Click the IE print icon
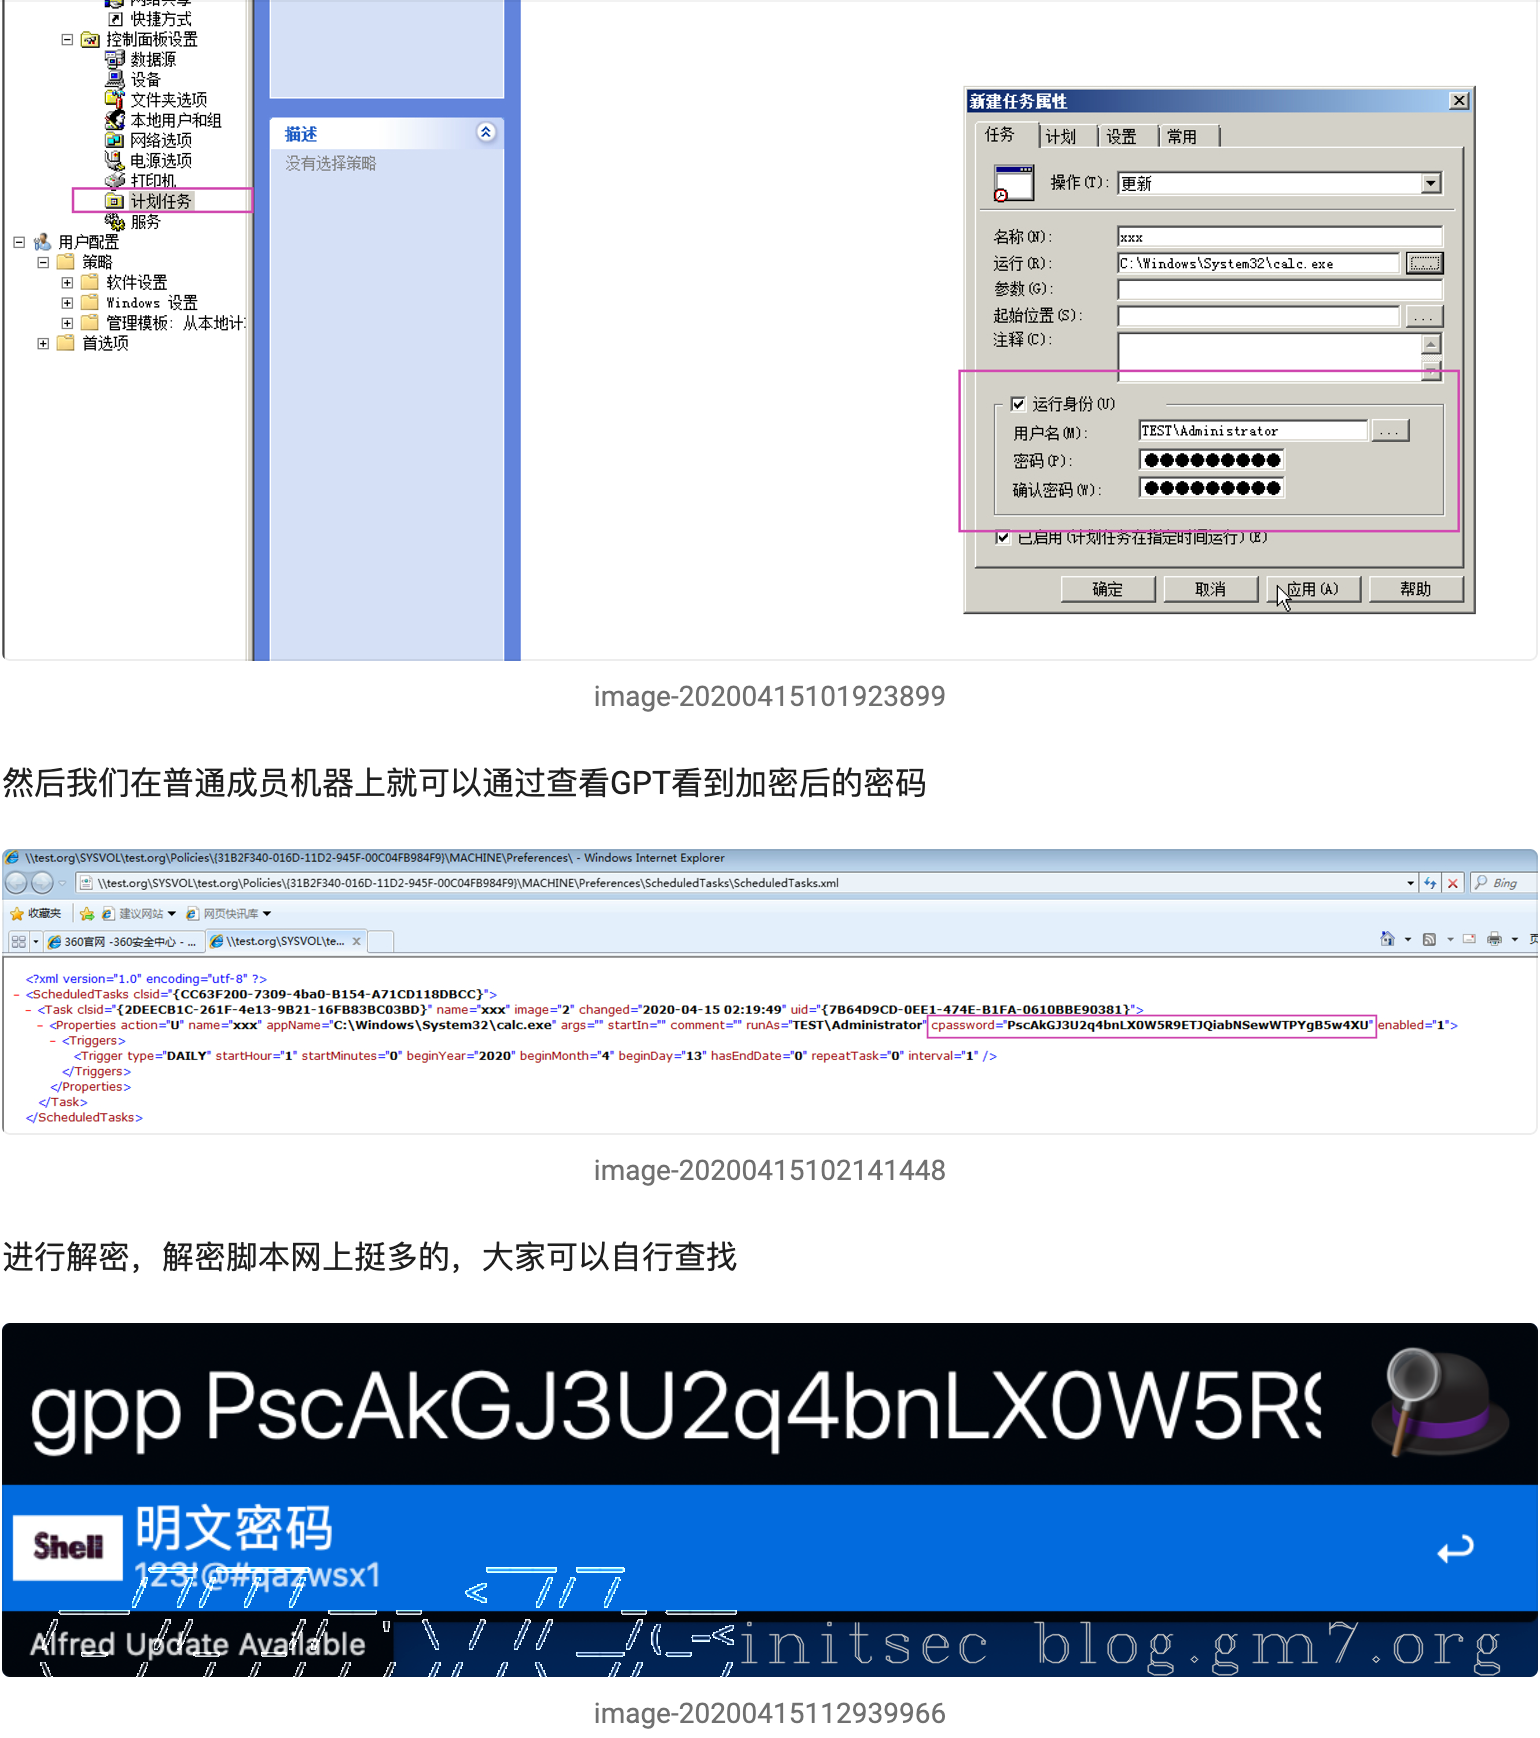 [1494, 939]
